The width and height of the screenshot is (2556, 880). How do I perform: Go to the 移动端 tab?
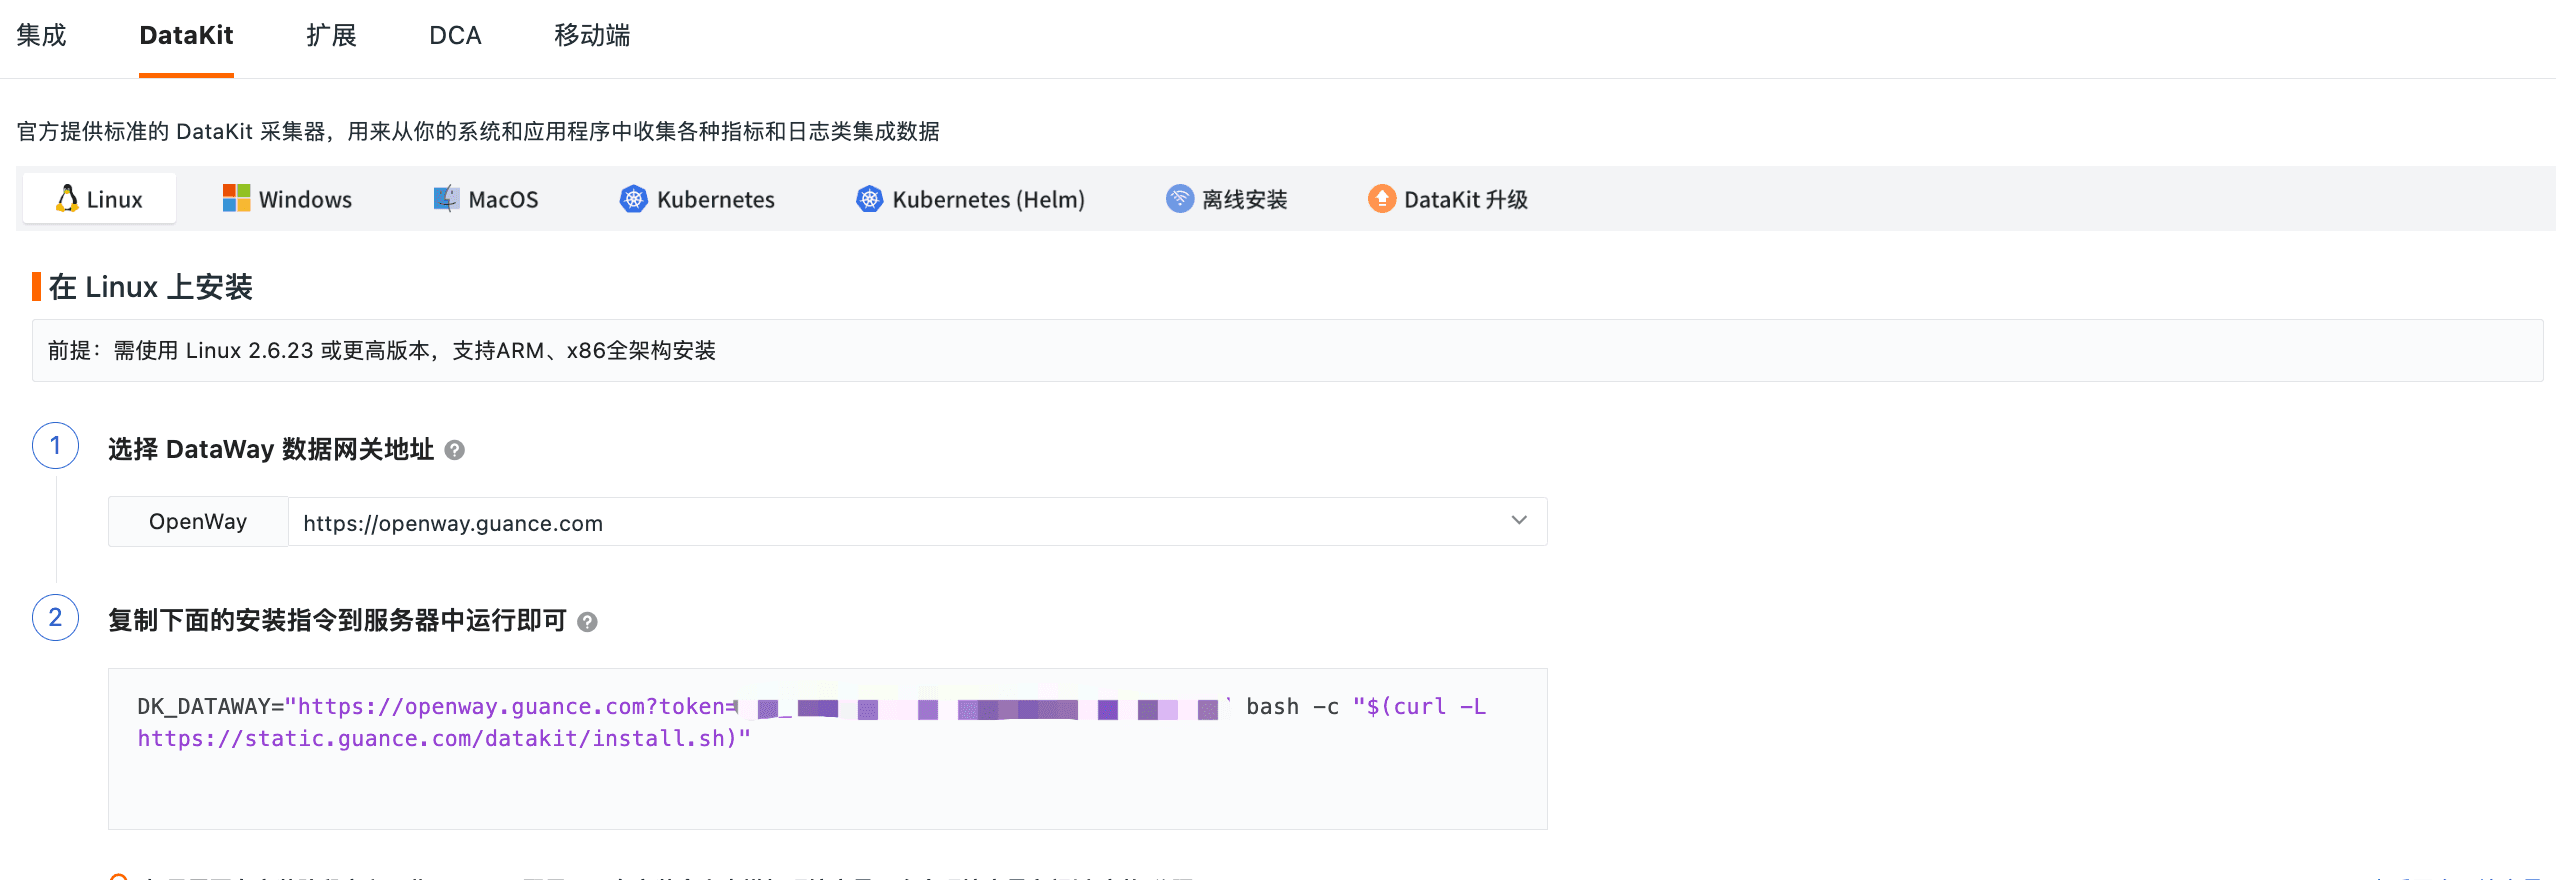coord(592,36)
